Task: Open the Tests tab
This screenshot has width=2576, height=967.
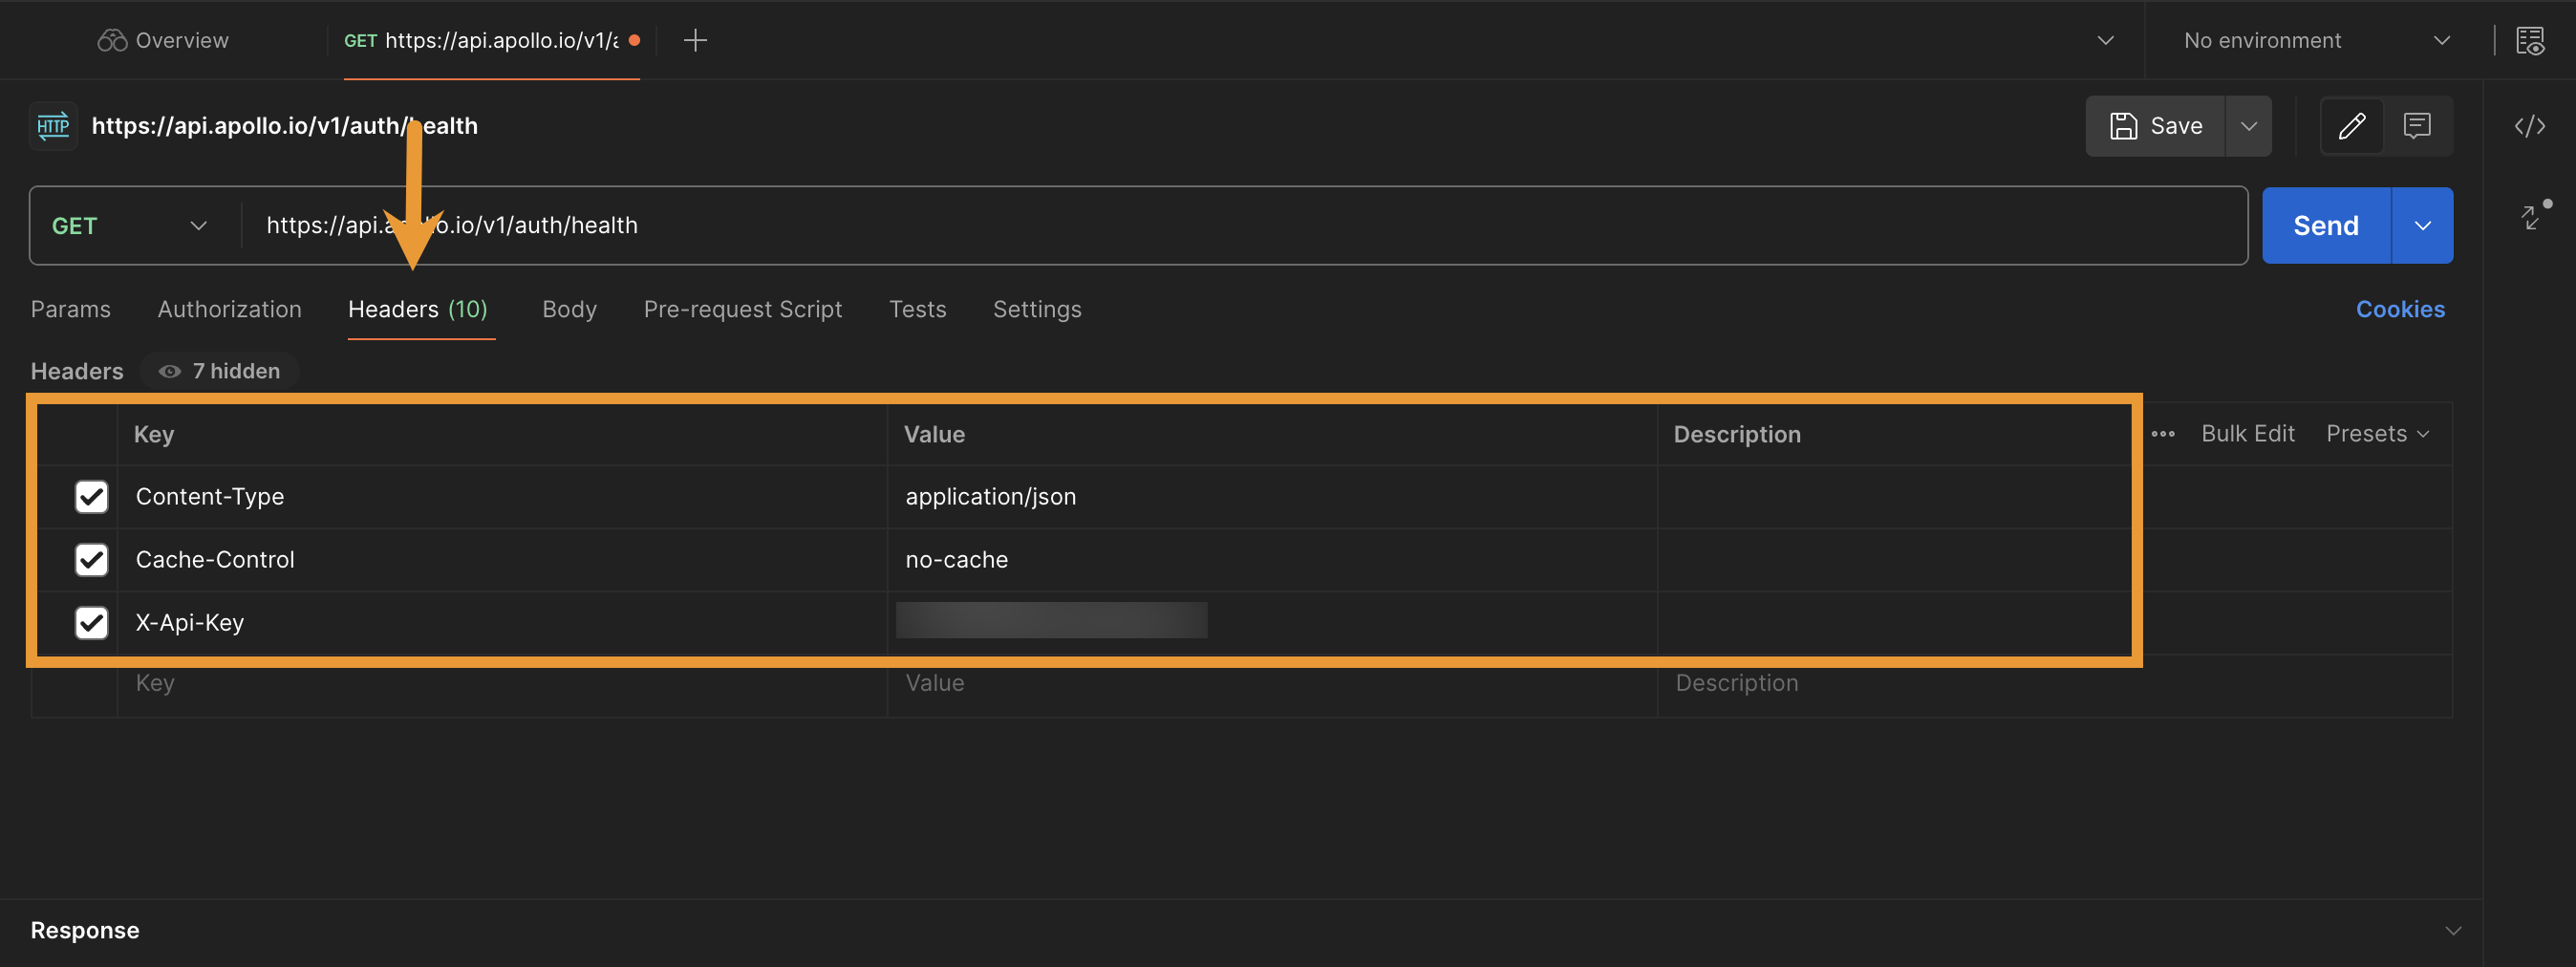Action: [x=917, y=309]
